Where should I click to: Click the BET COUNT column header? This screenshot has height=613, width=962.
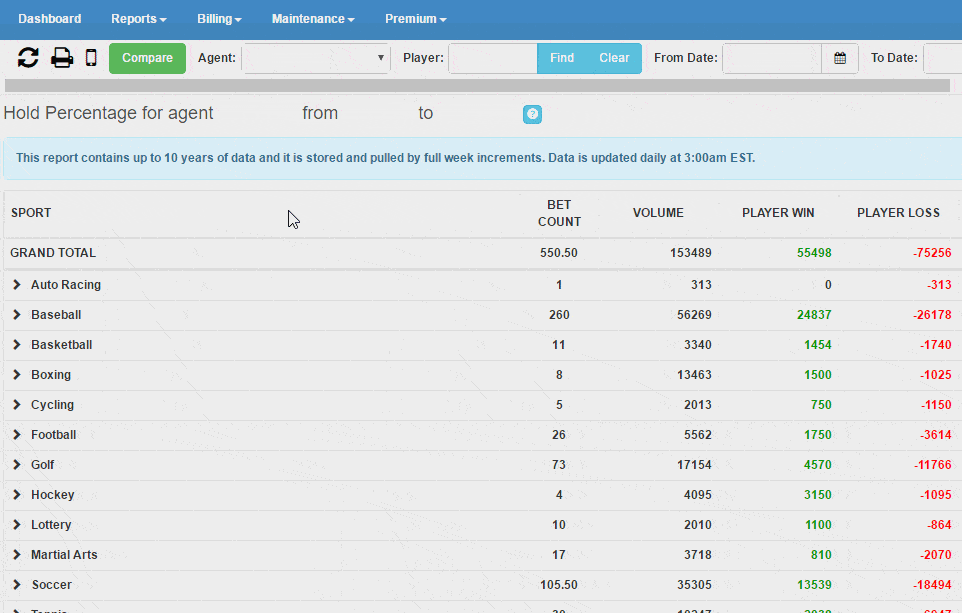[559, 213]
